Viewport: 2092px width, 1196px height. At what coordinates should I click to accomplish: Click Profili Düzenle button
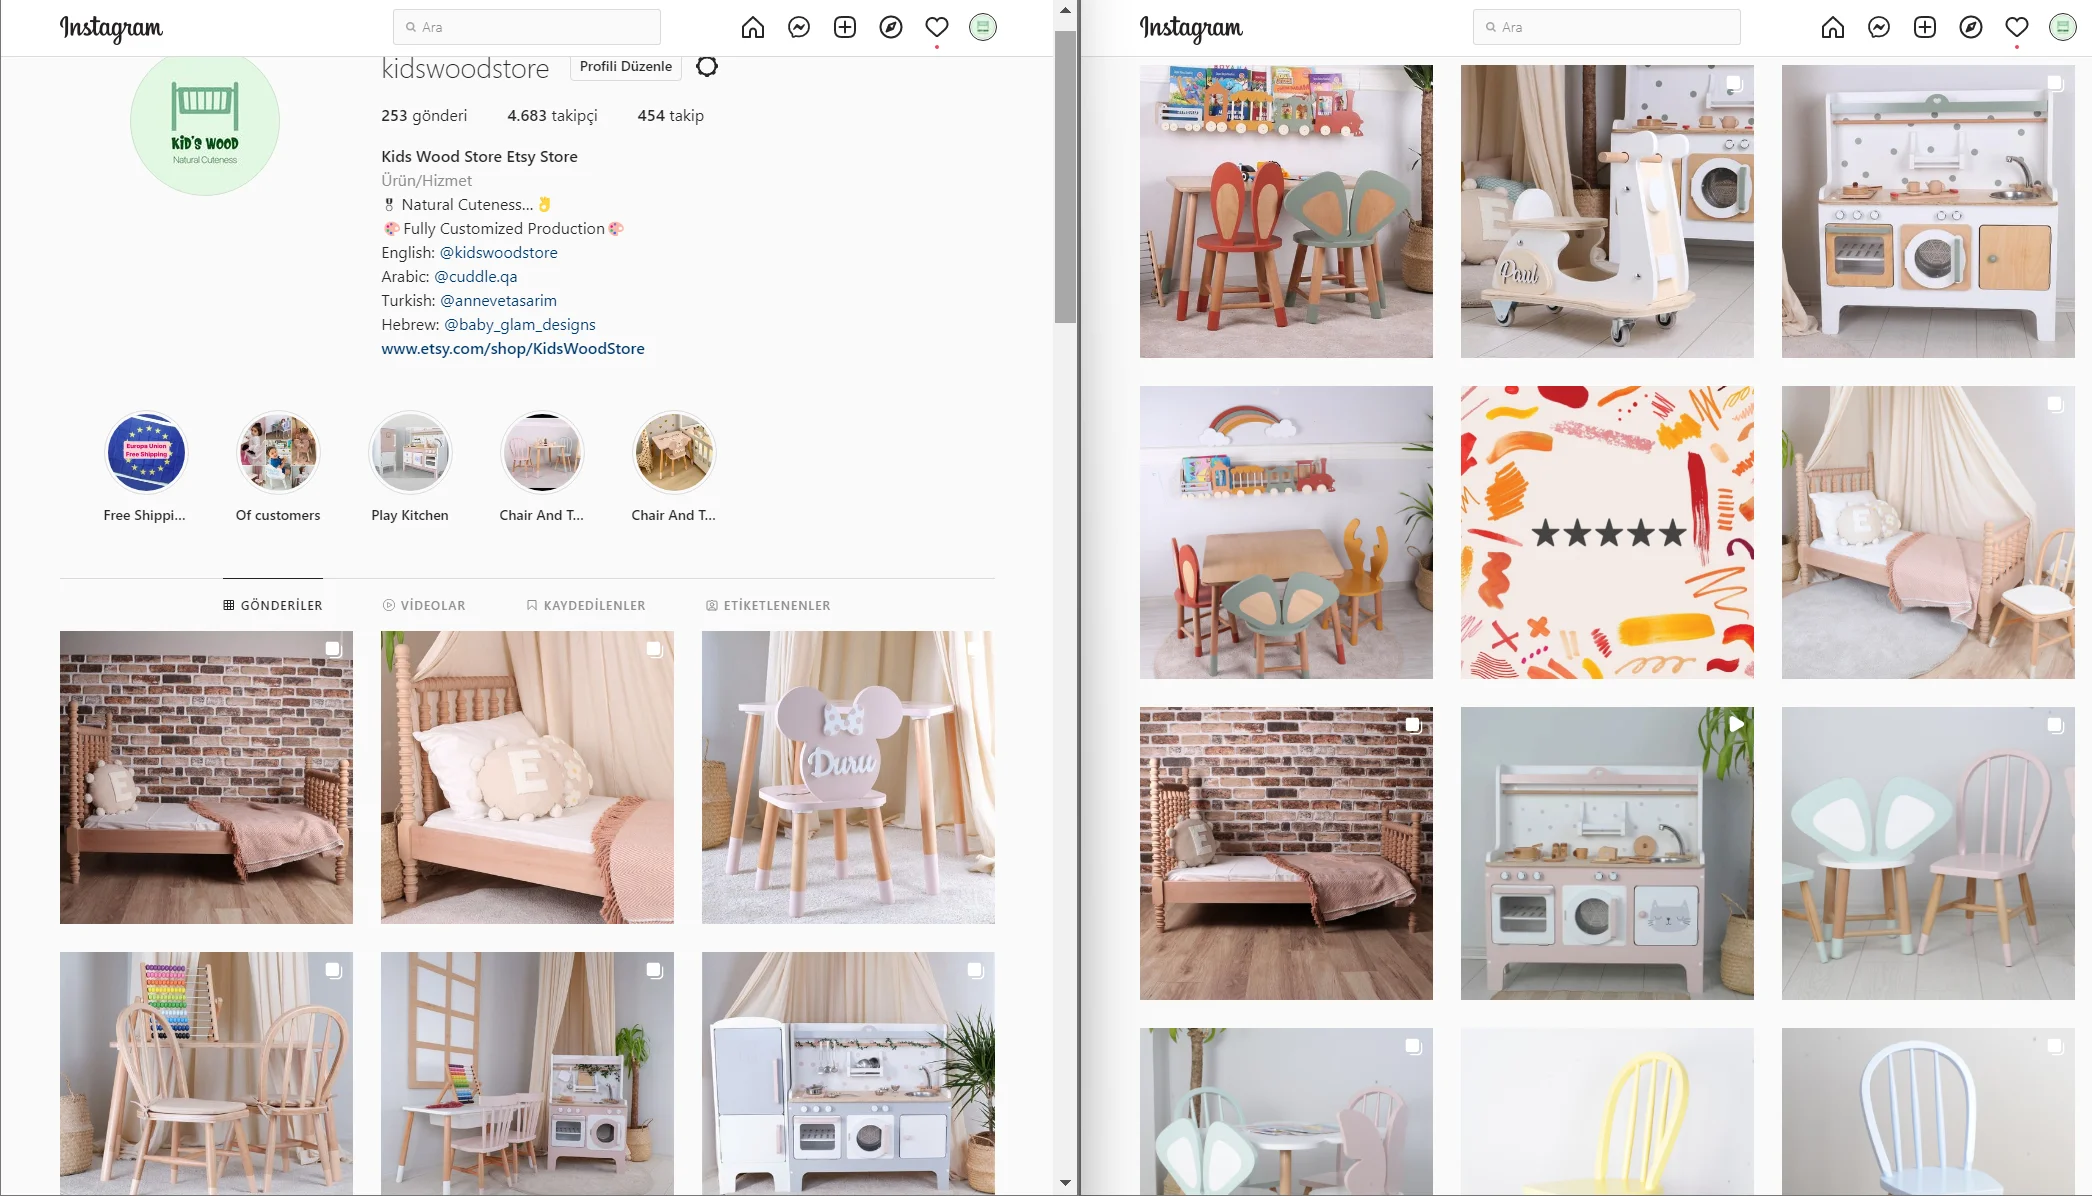click(626, 66)
